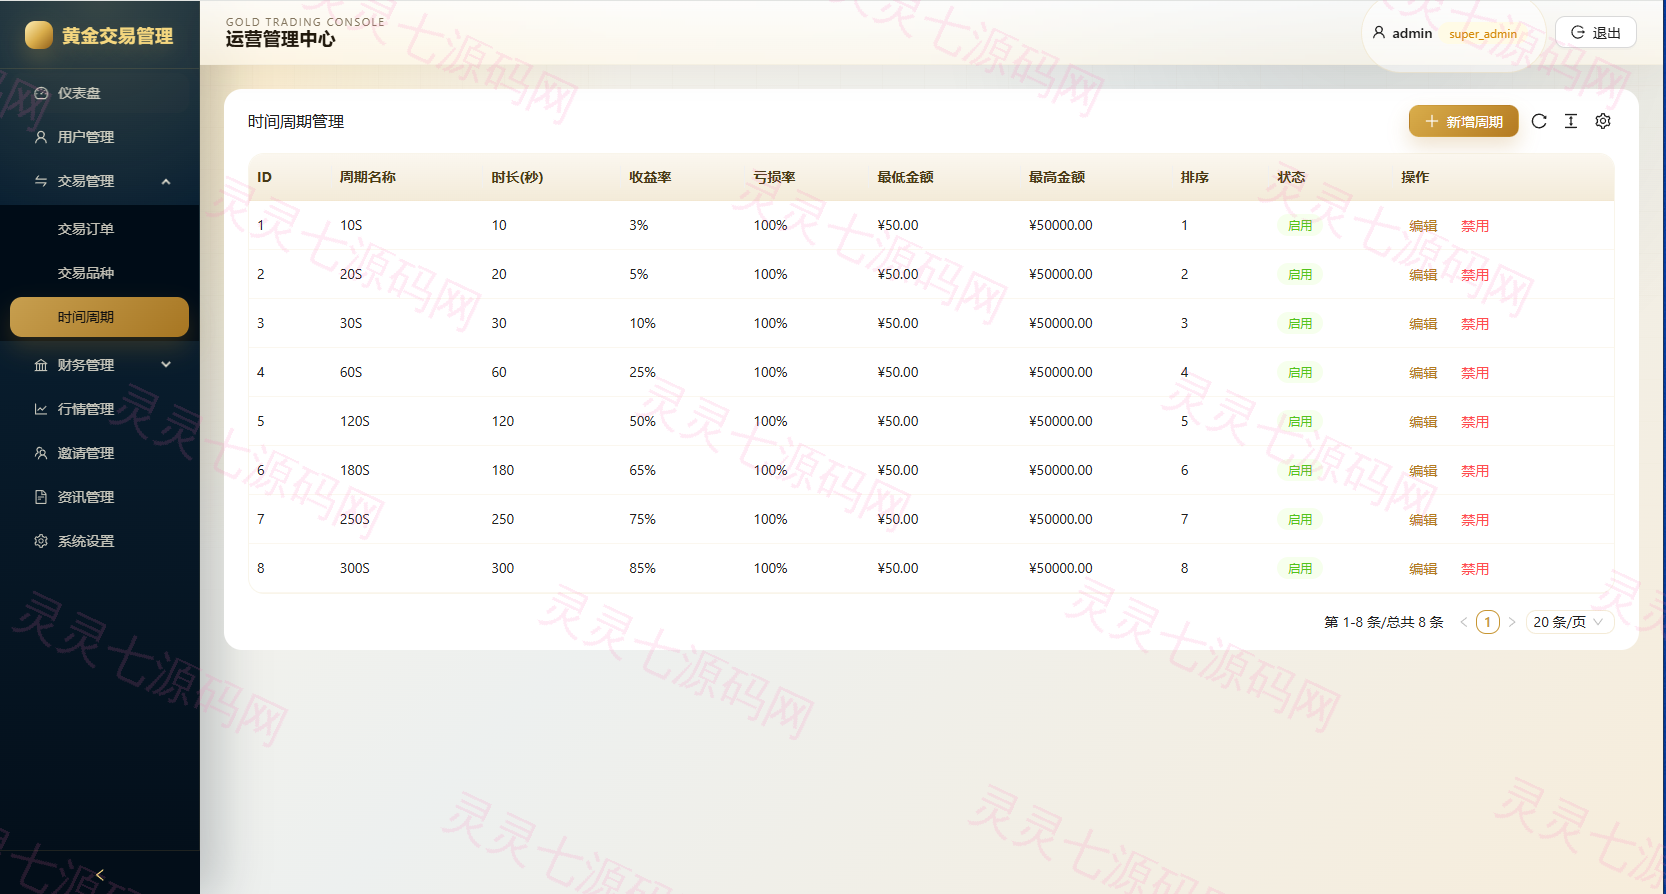Click the 85% profit rate cell
This screenshot has height=894, width=1666.
click(643, 568)
